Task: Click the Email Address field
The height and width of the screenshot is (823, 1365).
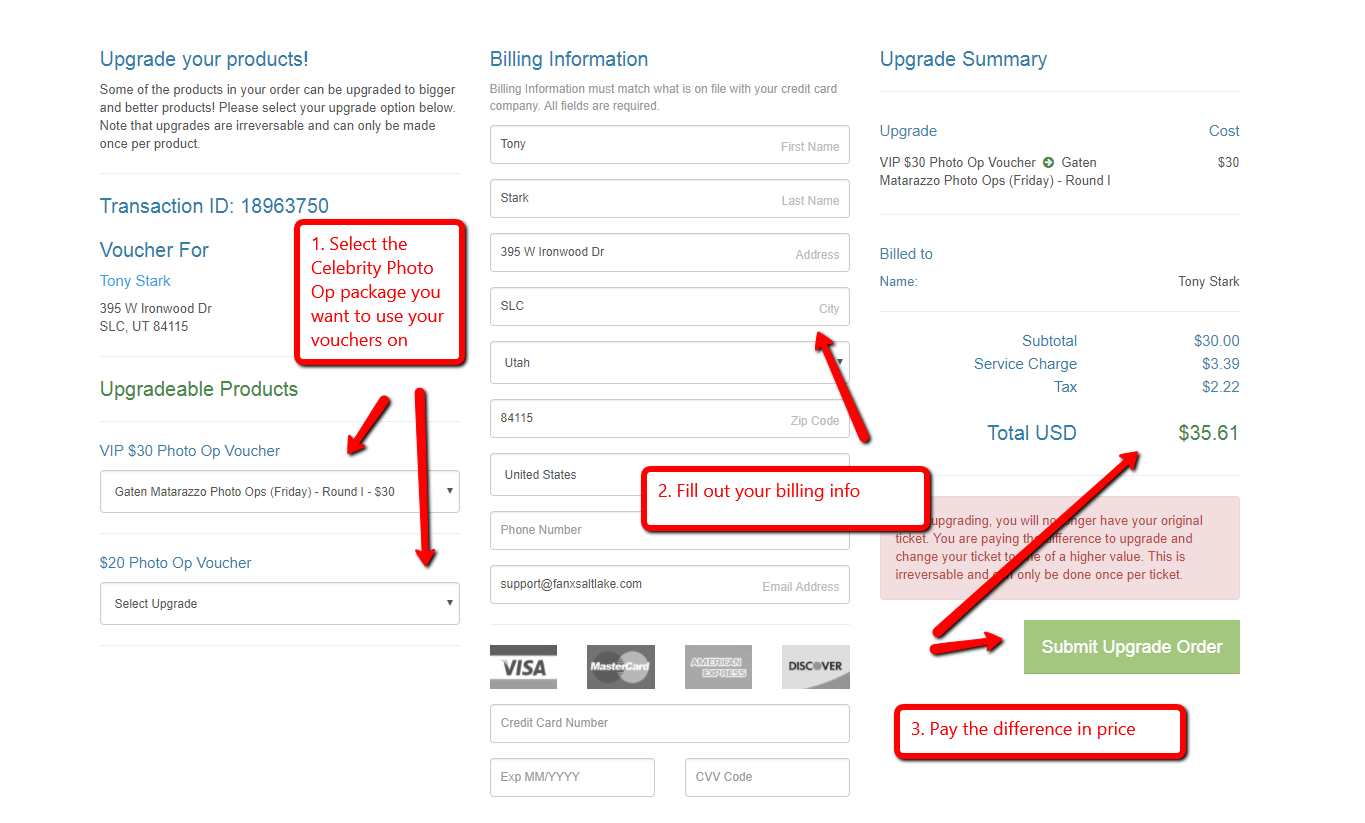Action: click(669, 585)
